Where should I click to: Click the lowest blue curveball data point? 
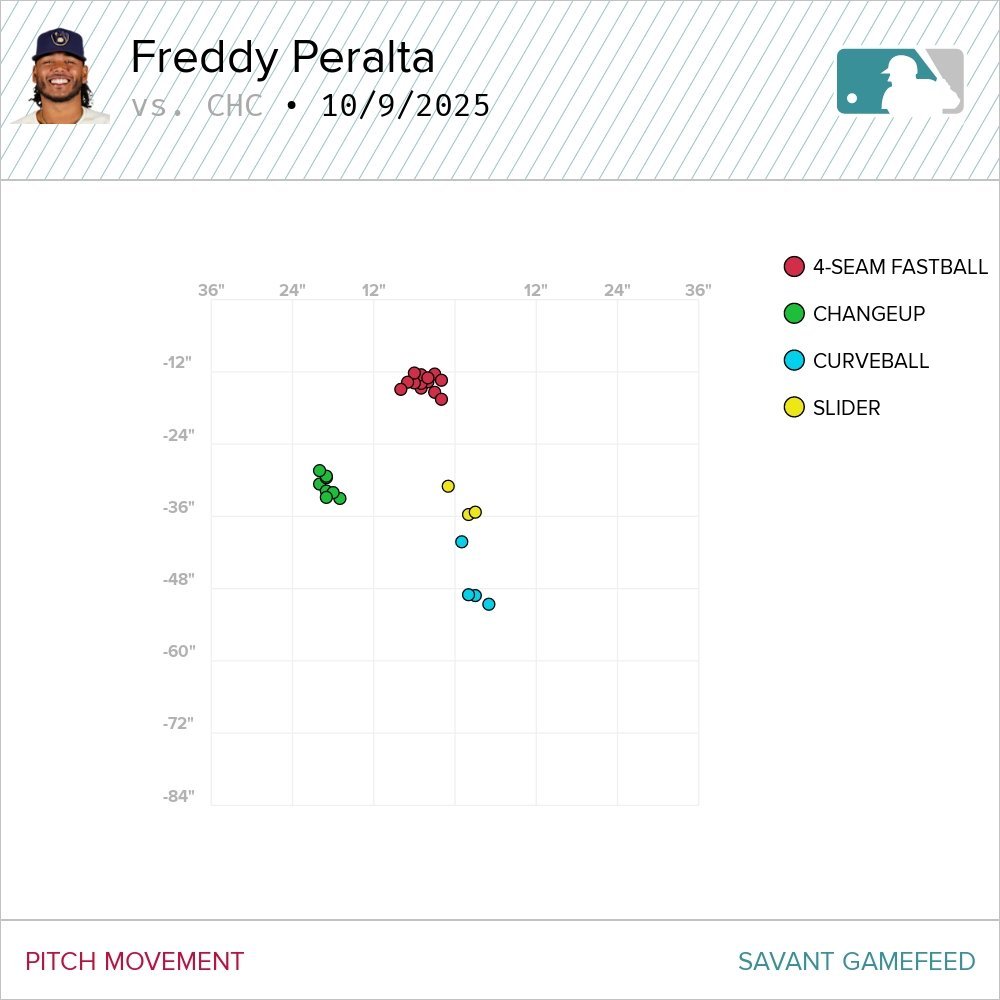click(489, 604)
